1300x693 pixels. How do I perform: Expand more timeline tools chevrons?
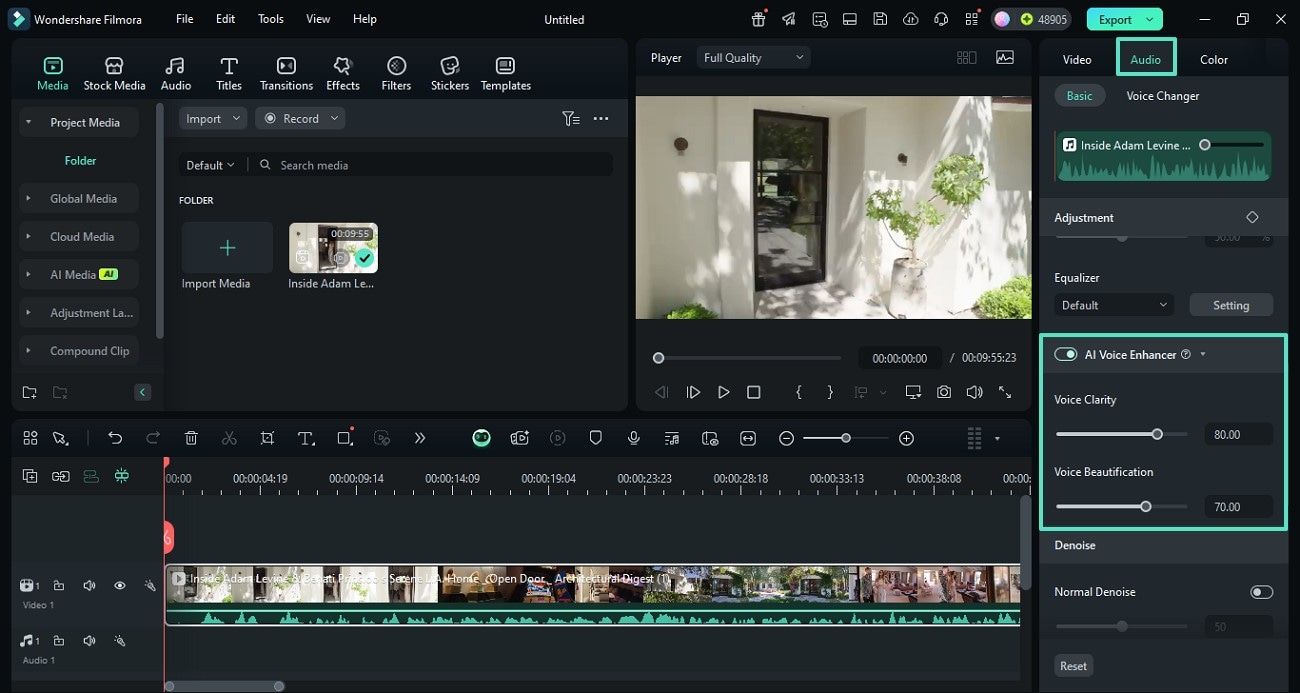point(420,438)
